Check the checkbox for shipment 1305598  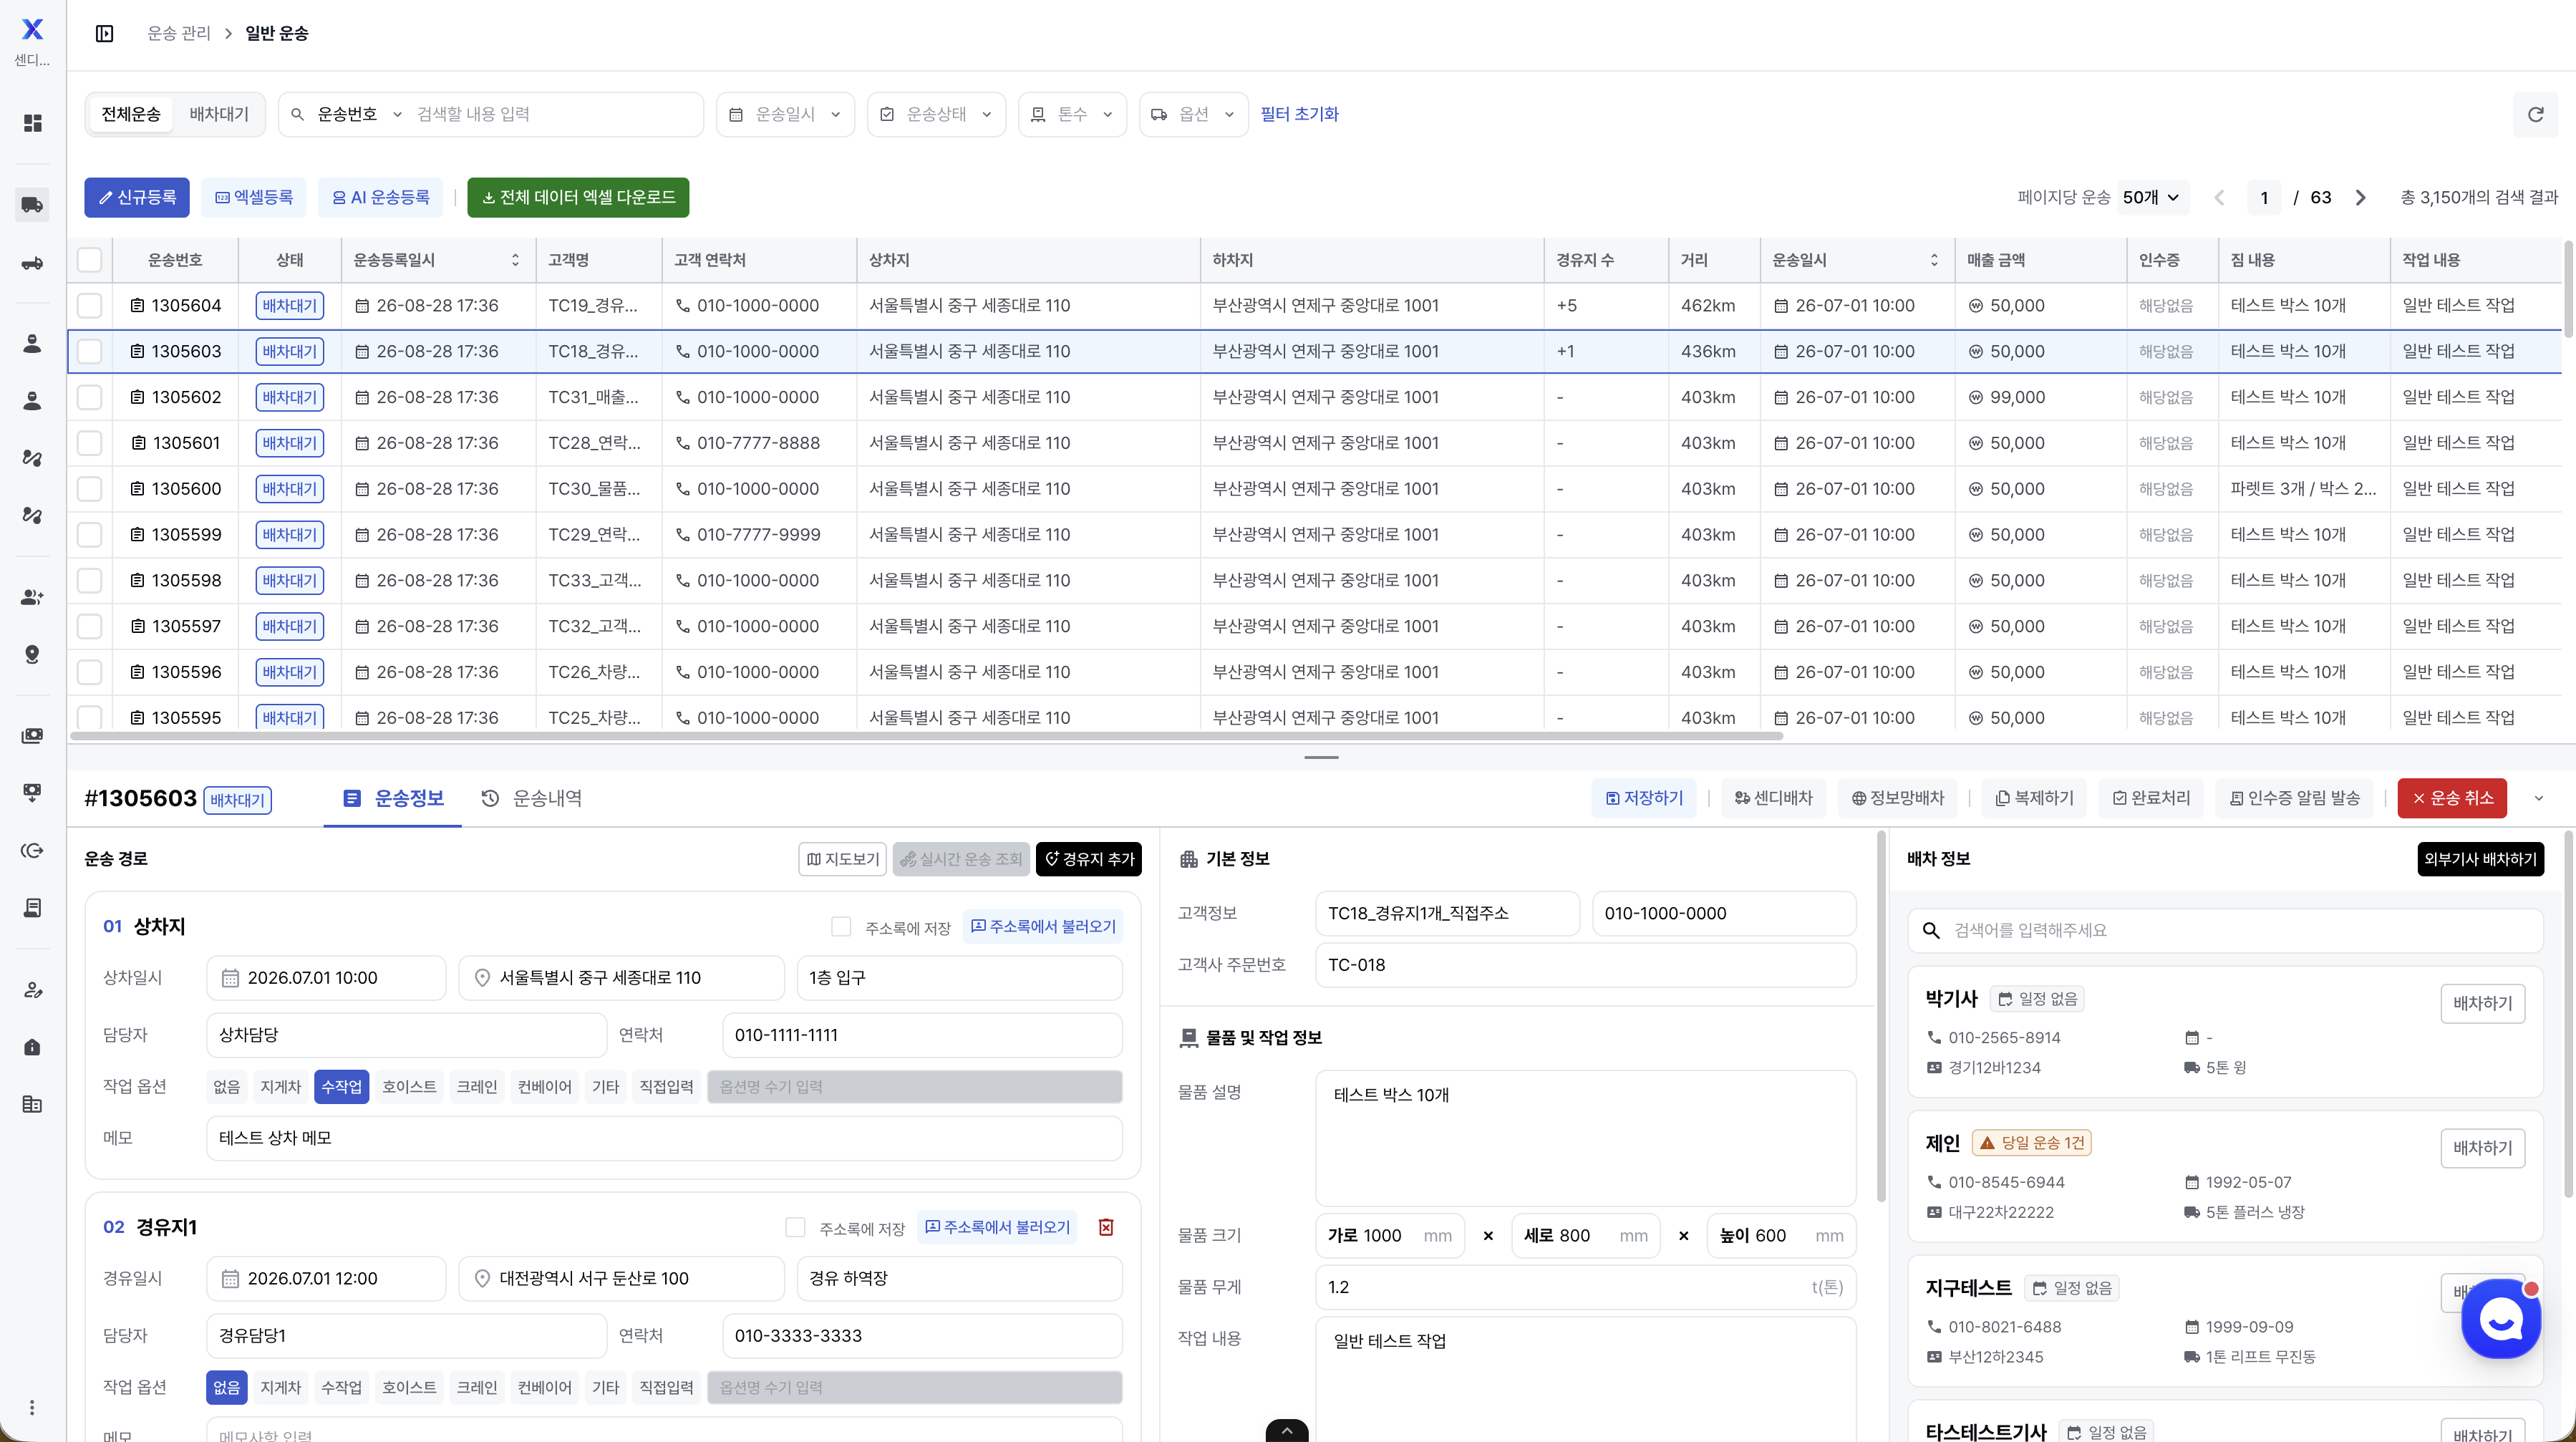point(90,581)
